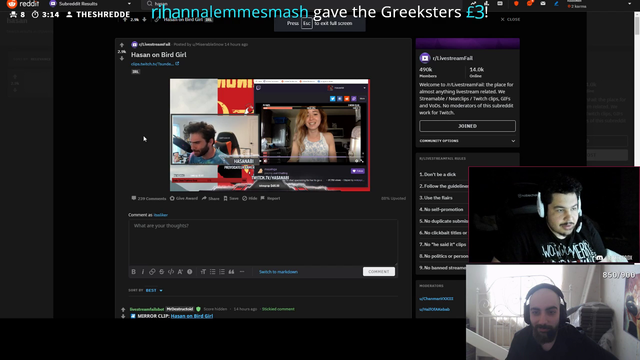This screenshot has height=360, width=640.
Task: Insert a link in the comment
Action: coord(152,272)
